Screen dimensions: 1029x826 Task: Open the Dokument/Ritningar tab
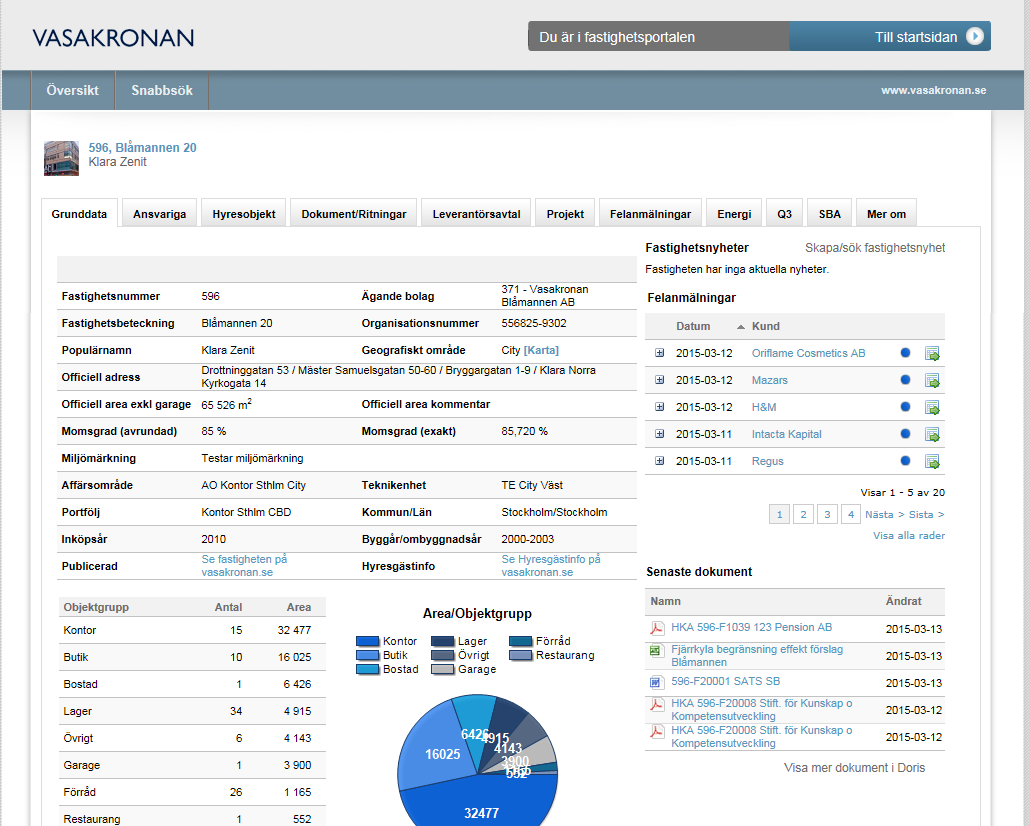[354, 214]
